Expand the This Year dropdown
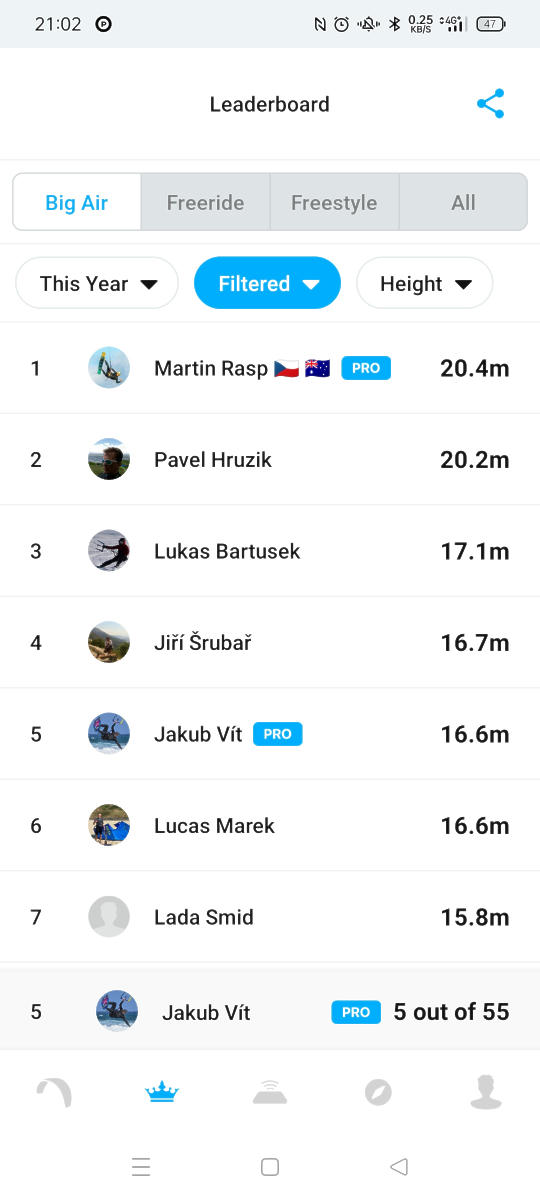The height and width of the screenshot is (1200, 540). point(97,283)
